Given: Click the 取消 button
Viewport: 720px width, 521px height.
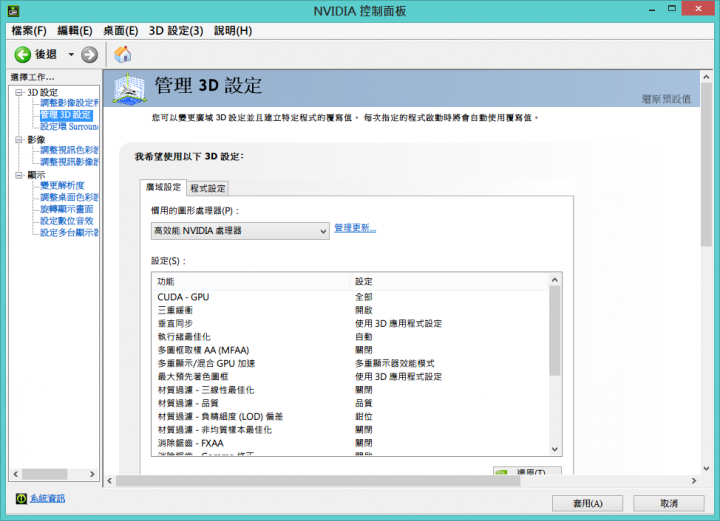Looking at the screenshot, I should pos(669,504).
